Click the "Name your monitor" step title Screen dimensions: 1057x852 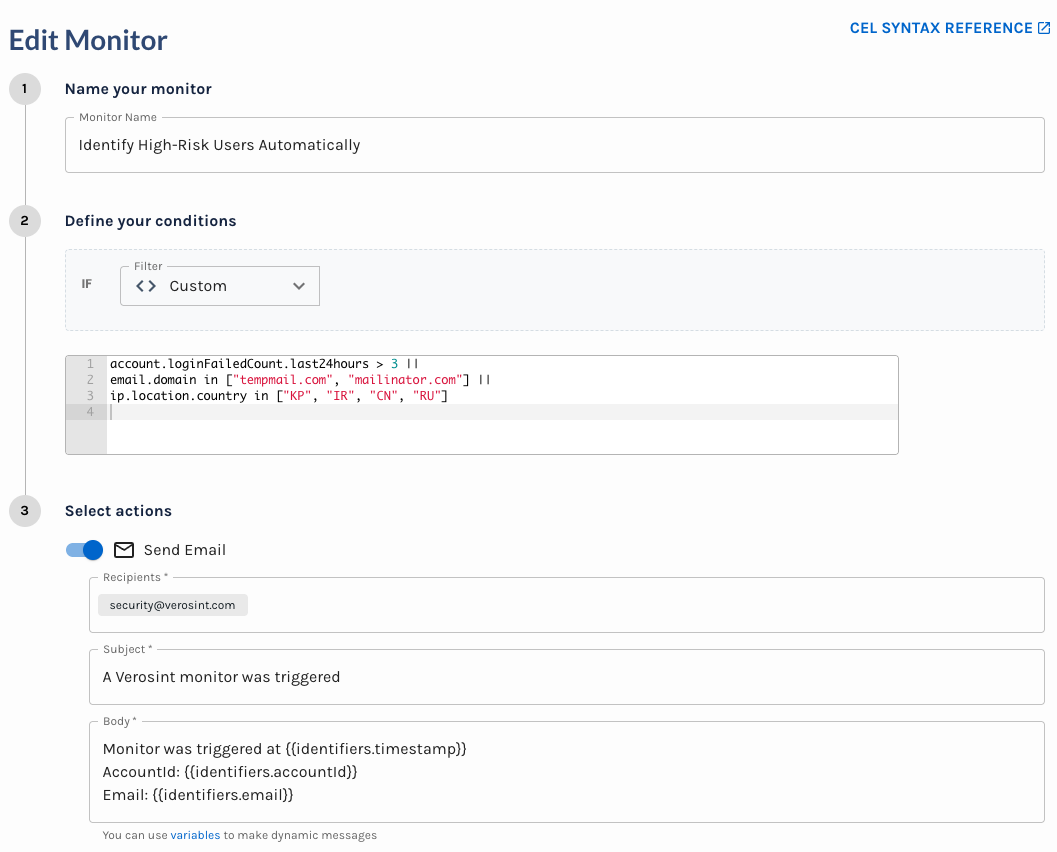point(138,89)
